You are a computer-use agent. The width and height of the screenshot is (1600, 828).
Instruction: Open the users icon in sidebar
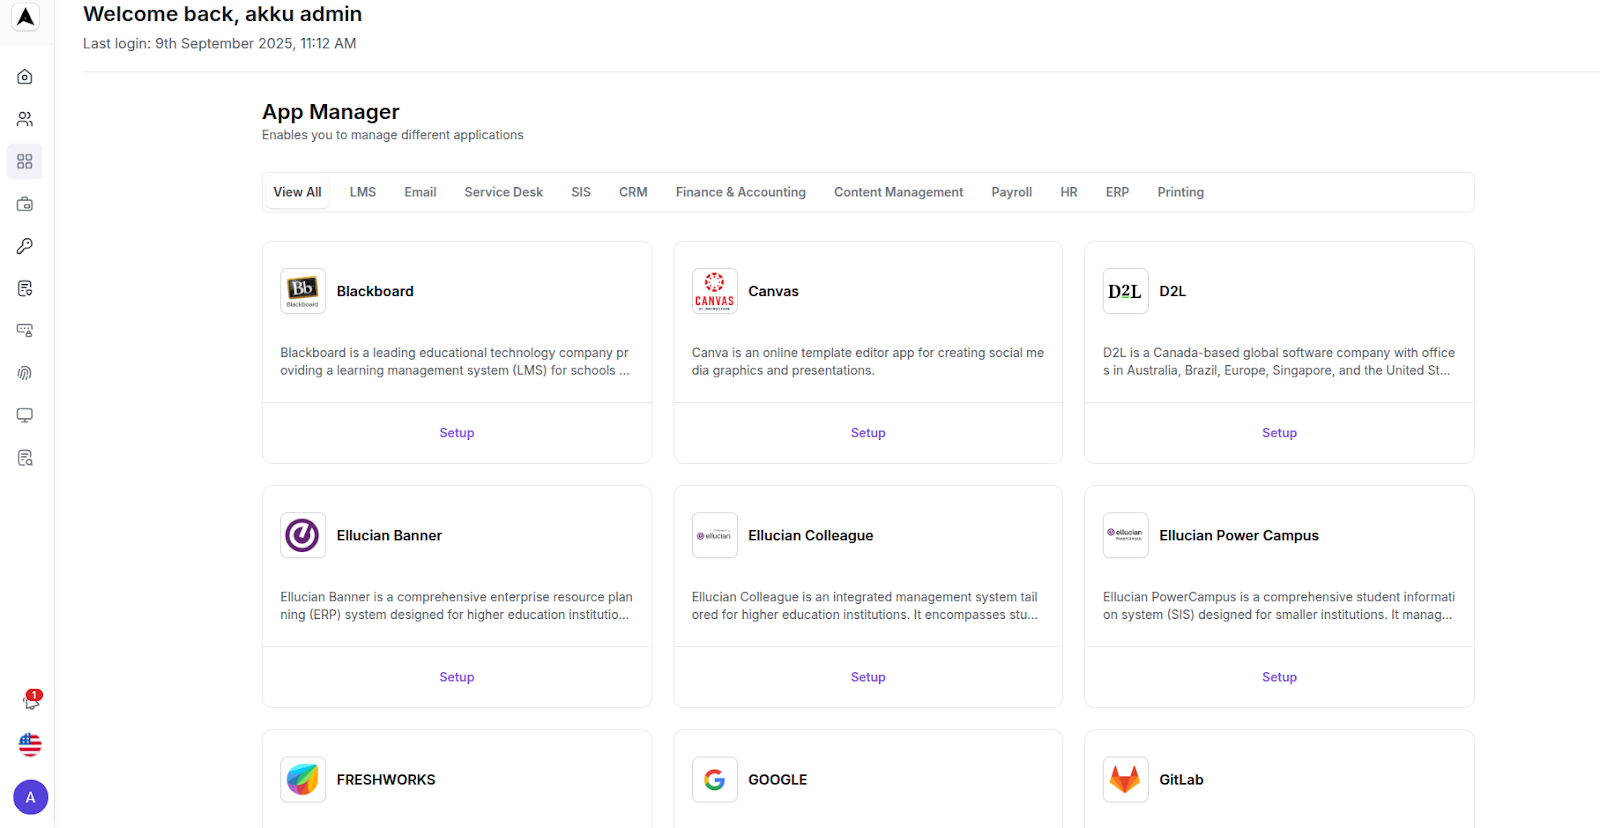pos(25,119)
